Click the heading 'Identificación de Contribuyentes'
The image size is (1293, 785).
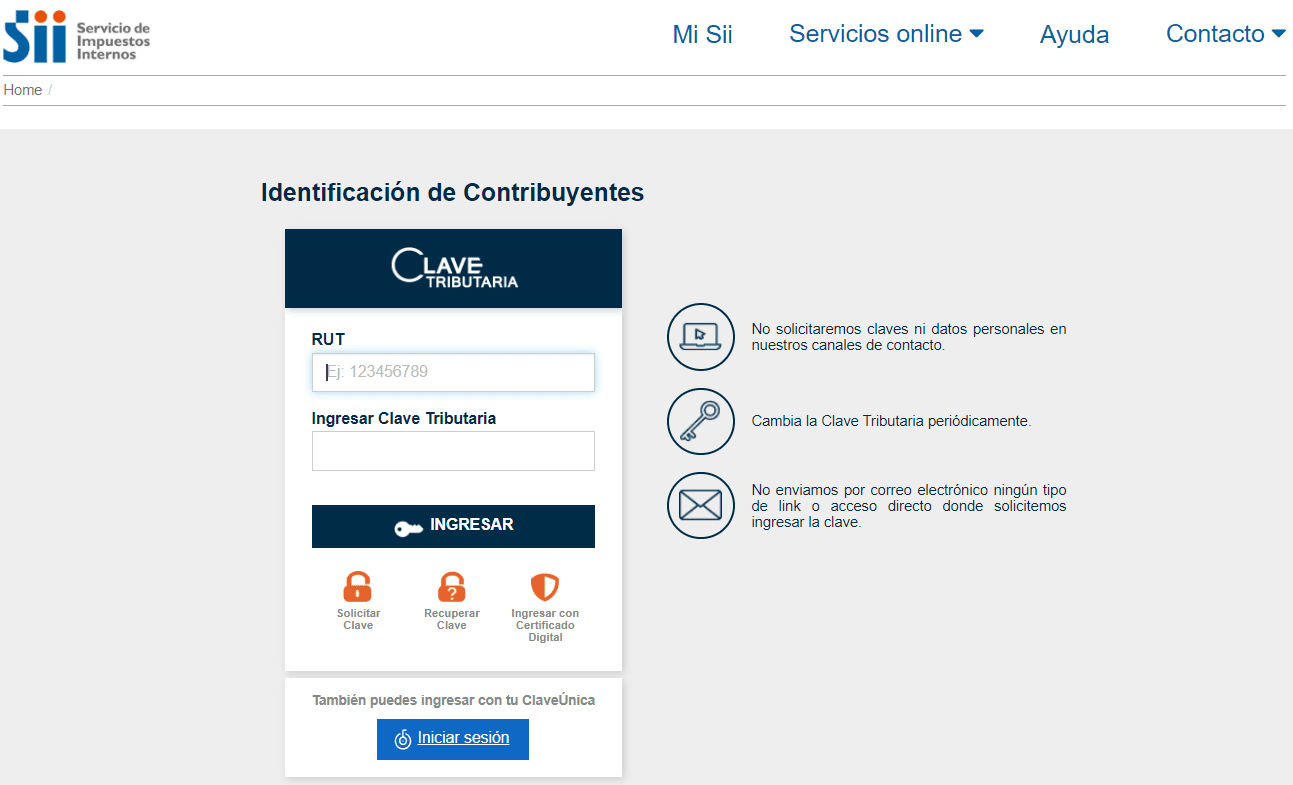453,192
